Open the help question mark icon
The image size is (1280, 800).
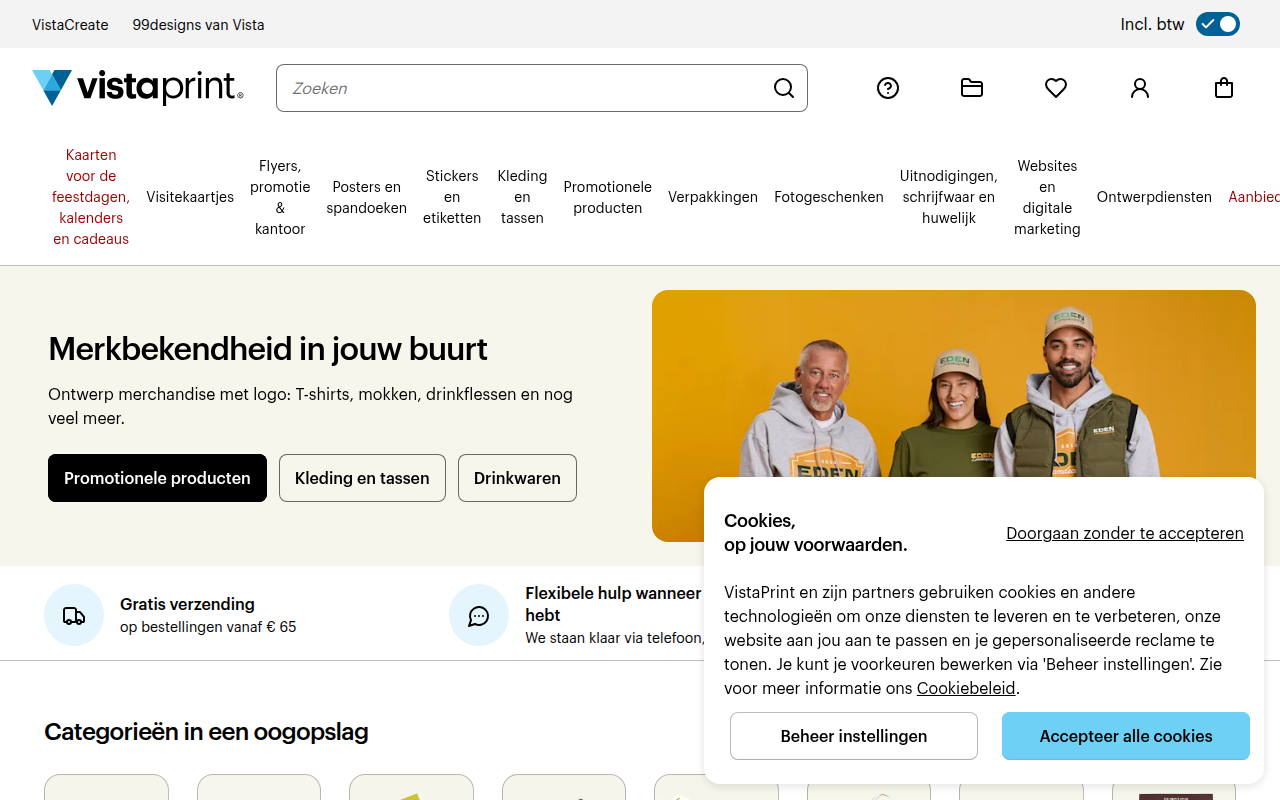(888, 88)
